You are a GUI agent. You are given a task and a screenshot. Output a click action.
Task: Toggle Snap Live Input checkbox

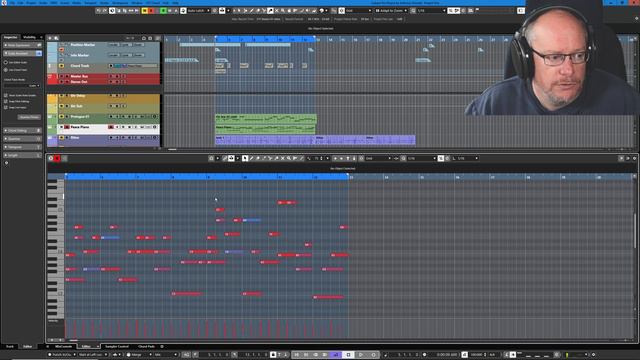(x=6, y=107)
